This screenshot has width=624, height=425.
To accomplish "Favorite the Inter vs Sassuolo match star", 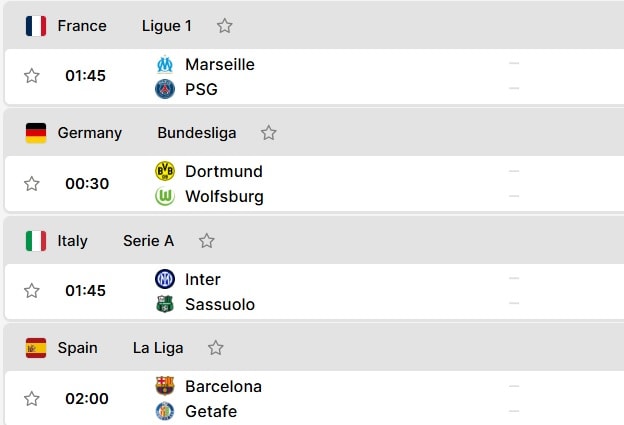I will (x=32, y=291).
